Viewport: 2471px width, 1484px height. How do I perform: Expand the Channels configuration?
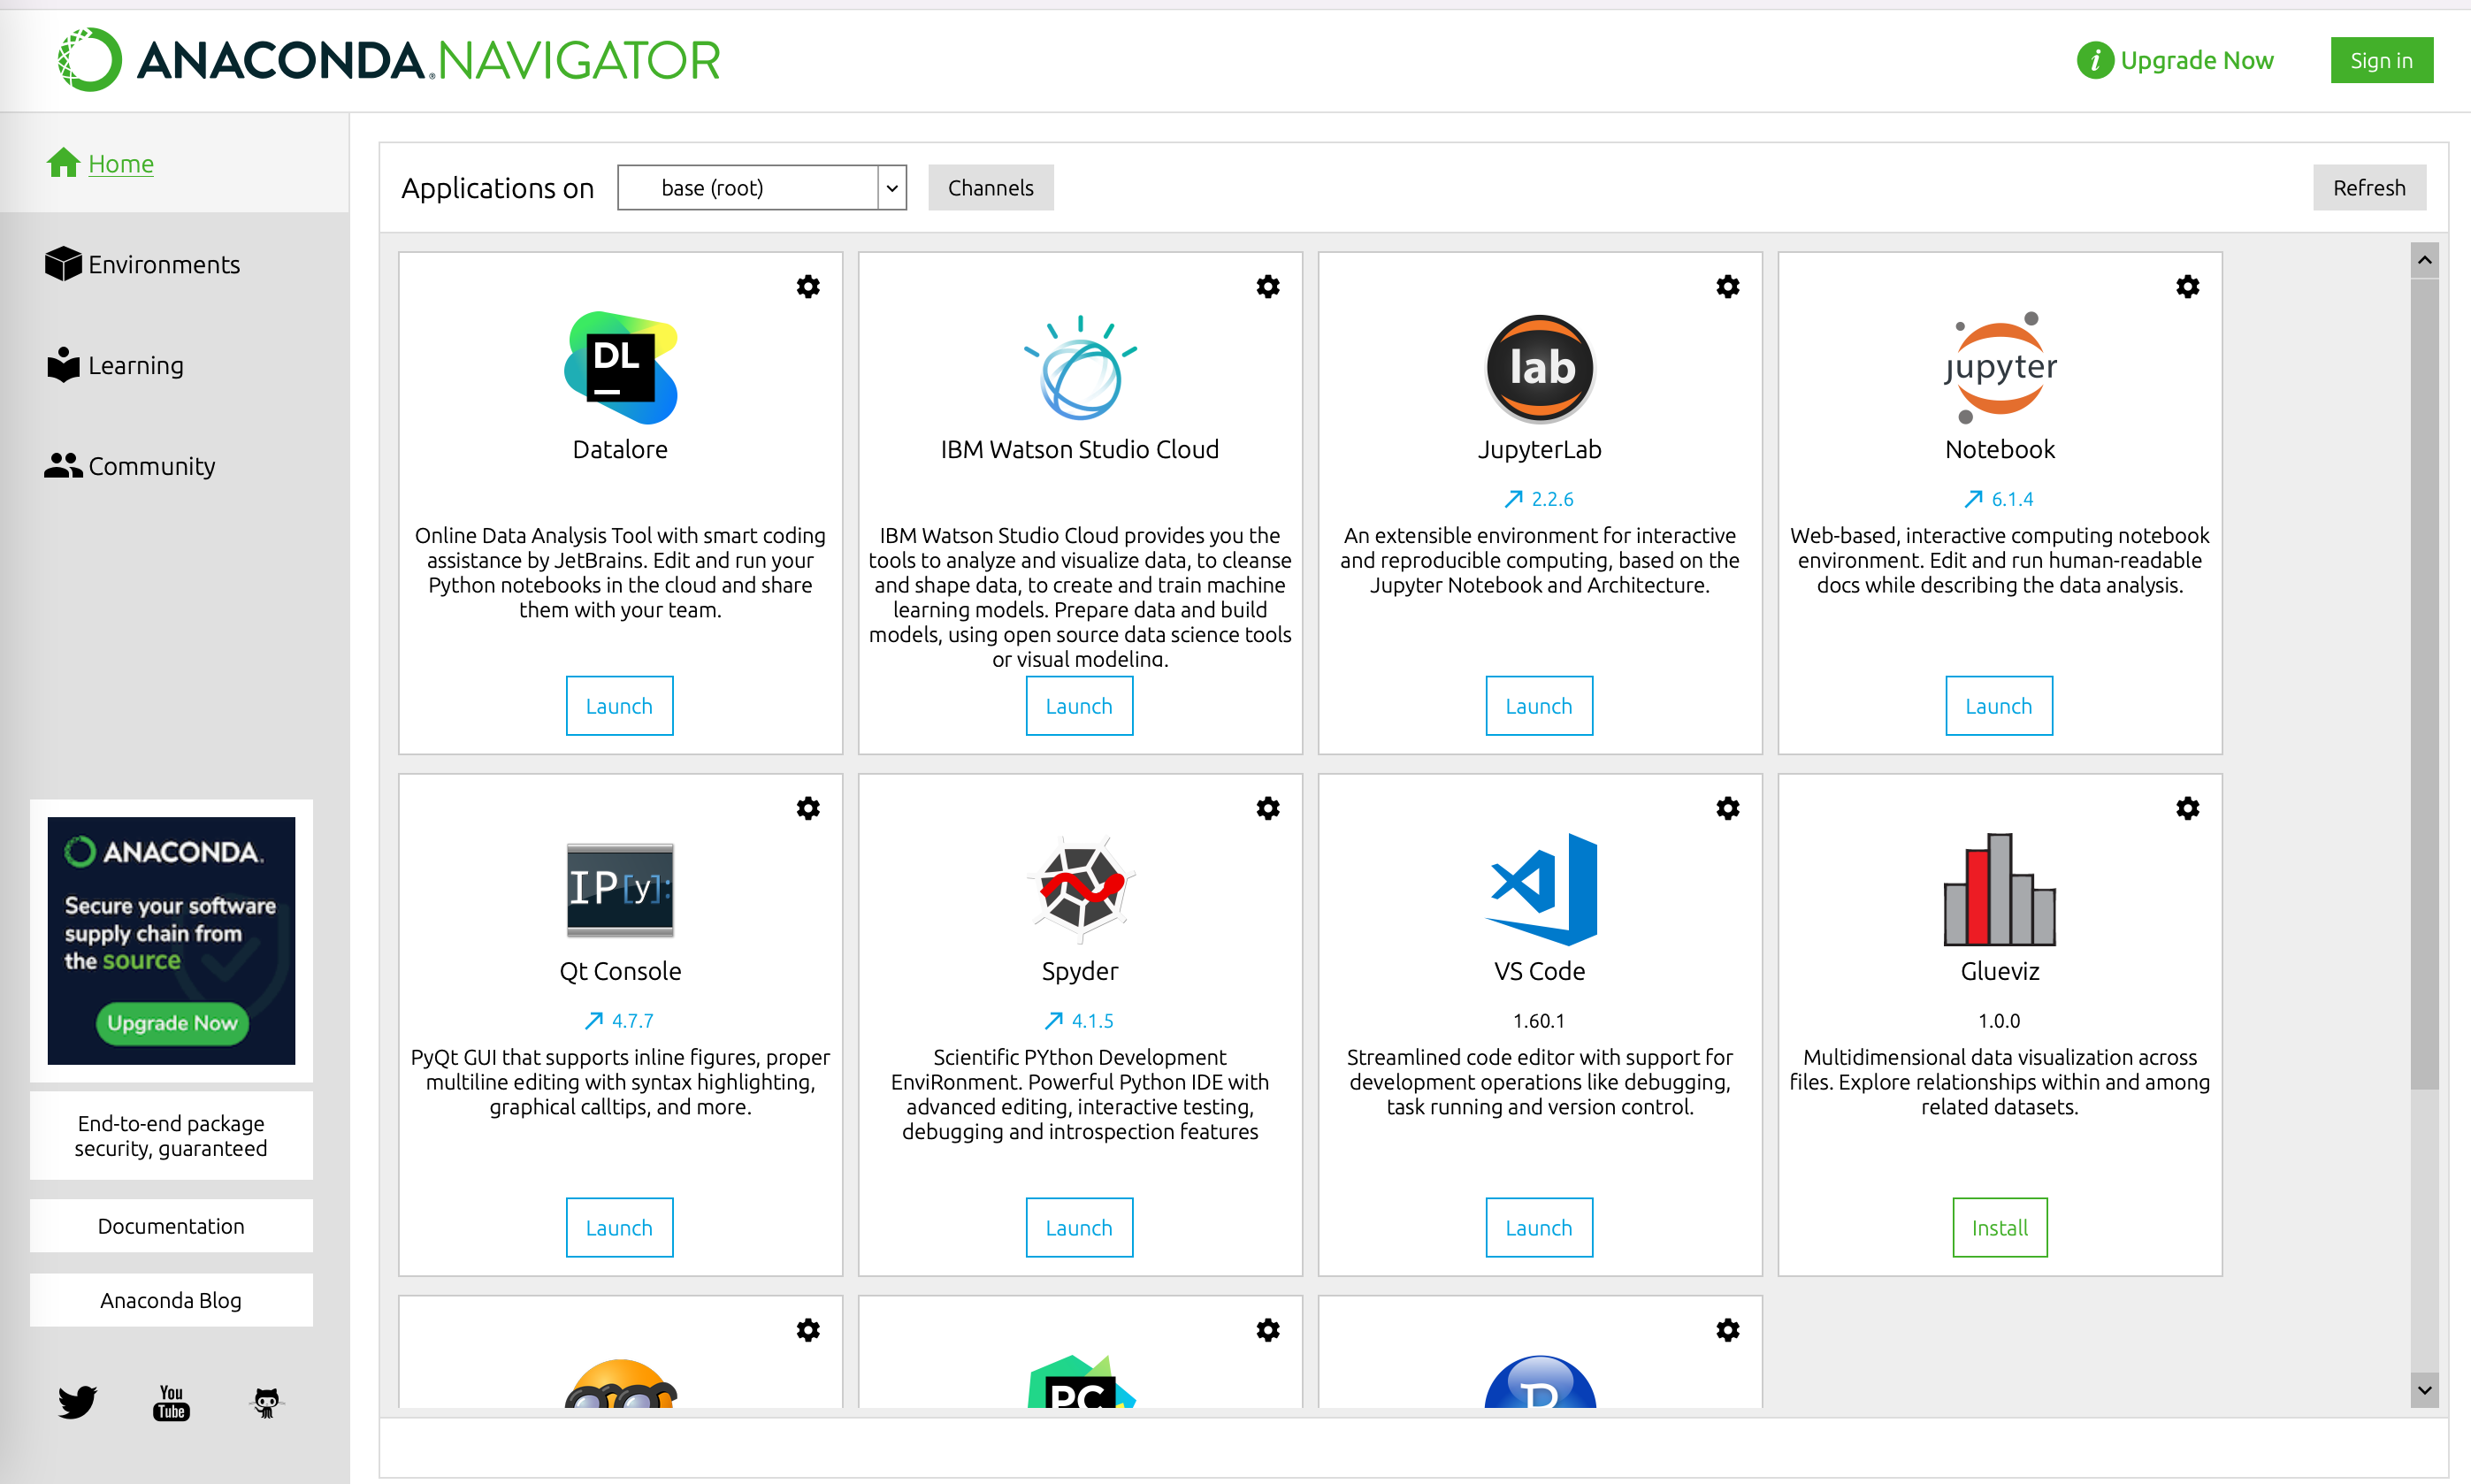click(989, 186)
